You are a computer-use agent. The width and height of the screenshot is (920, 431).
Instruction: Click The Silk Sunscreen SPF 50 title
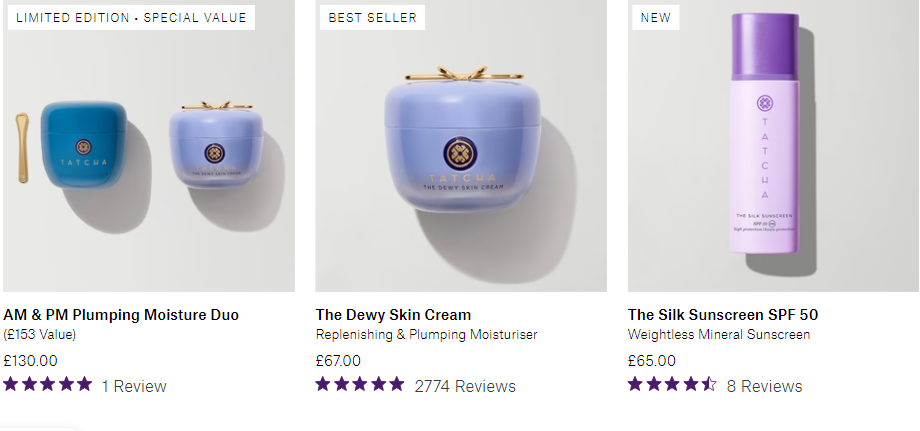723,315
